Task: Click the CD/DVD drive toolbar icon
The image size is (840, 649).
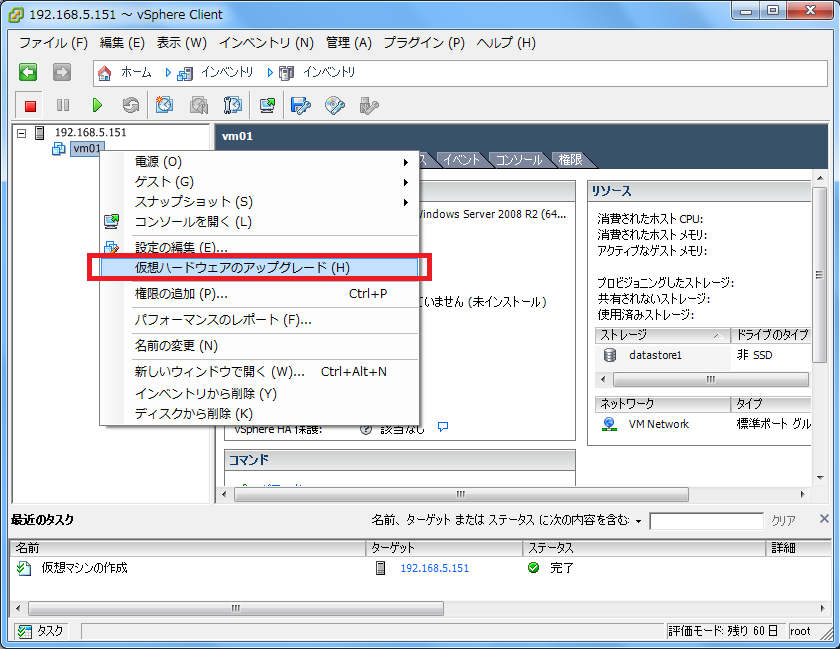Action: click(x=335, y=106)
